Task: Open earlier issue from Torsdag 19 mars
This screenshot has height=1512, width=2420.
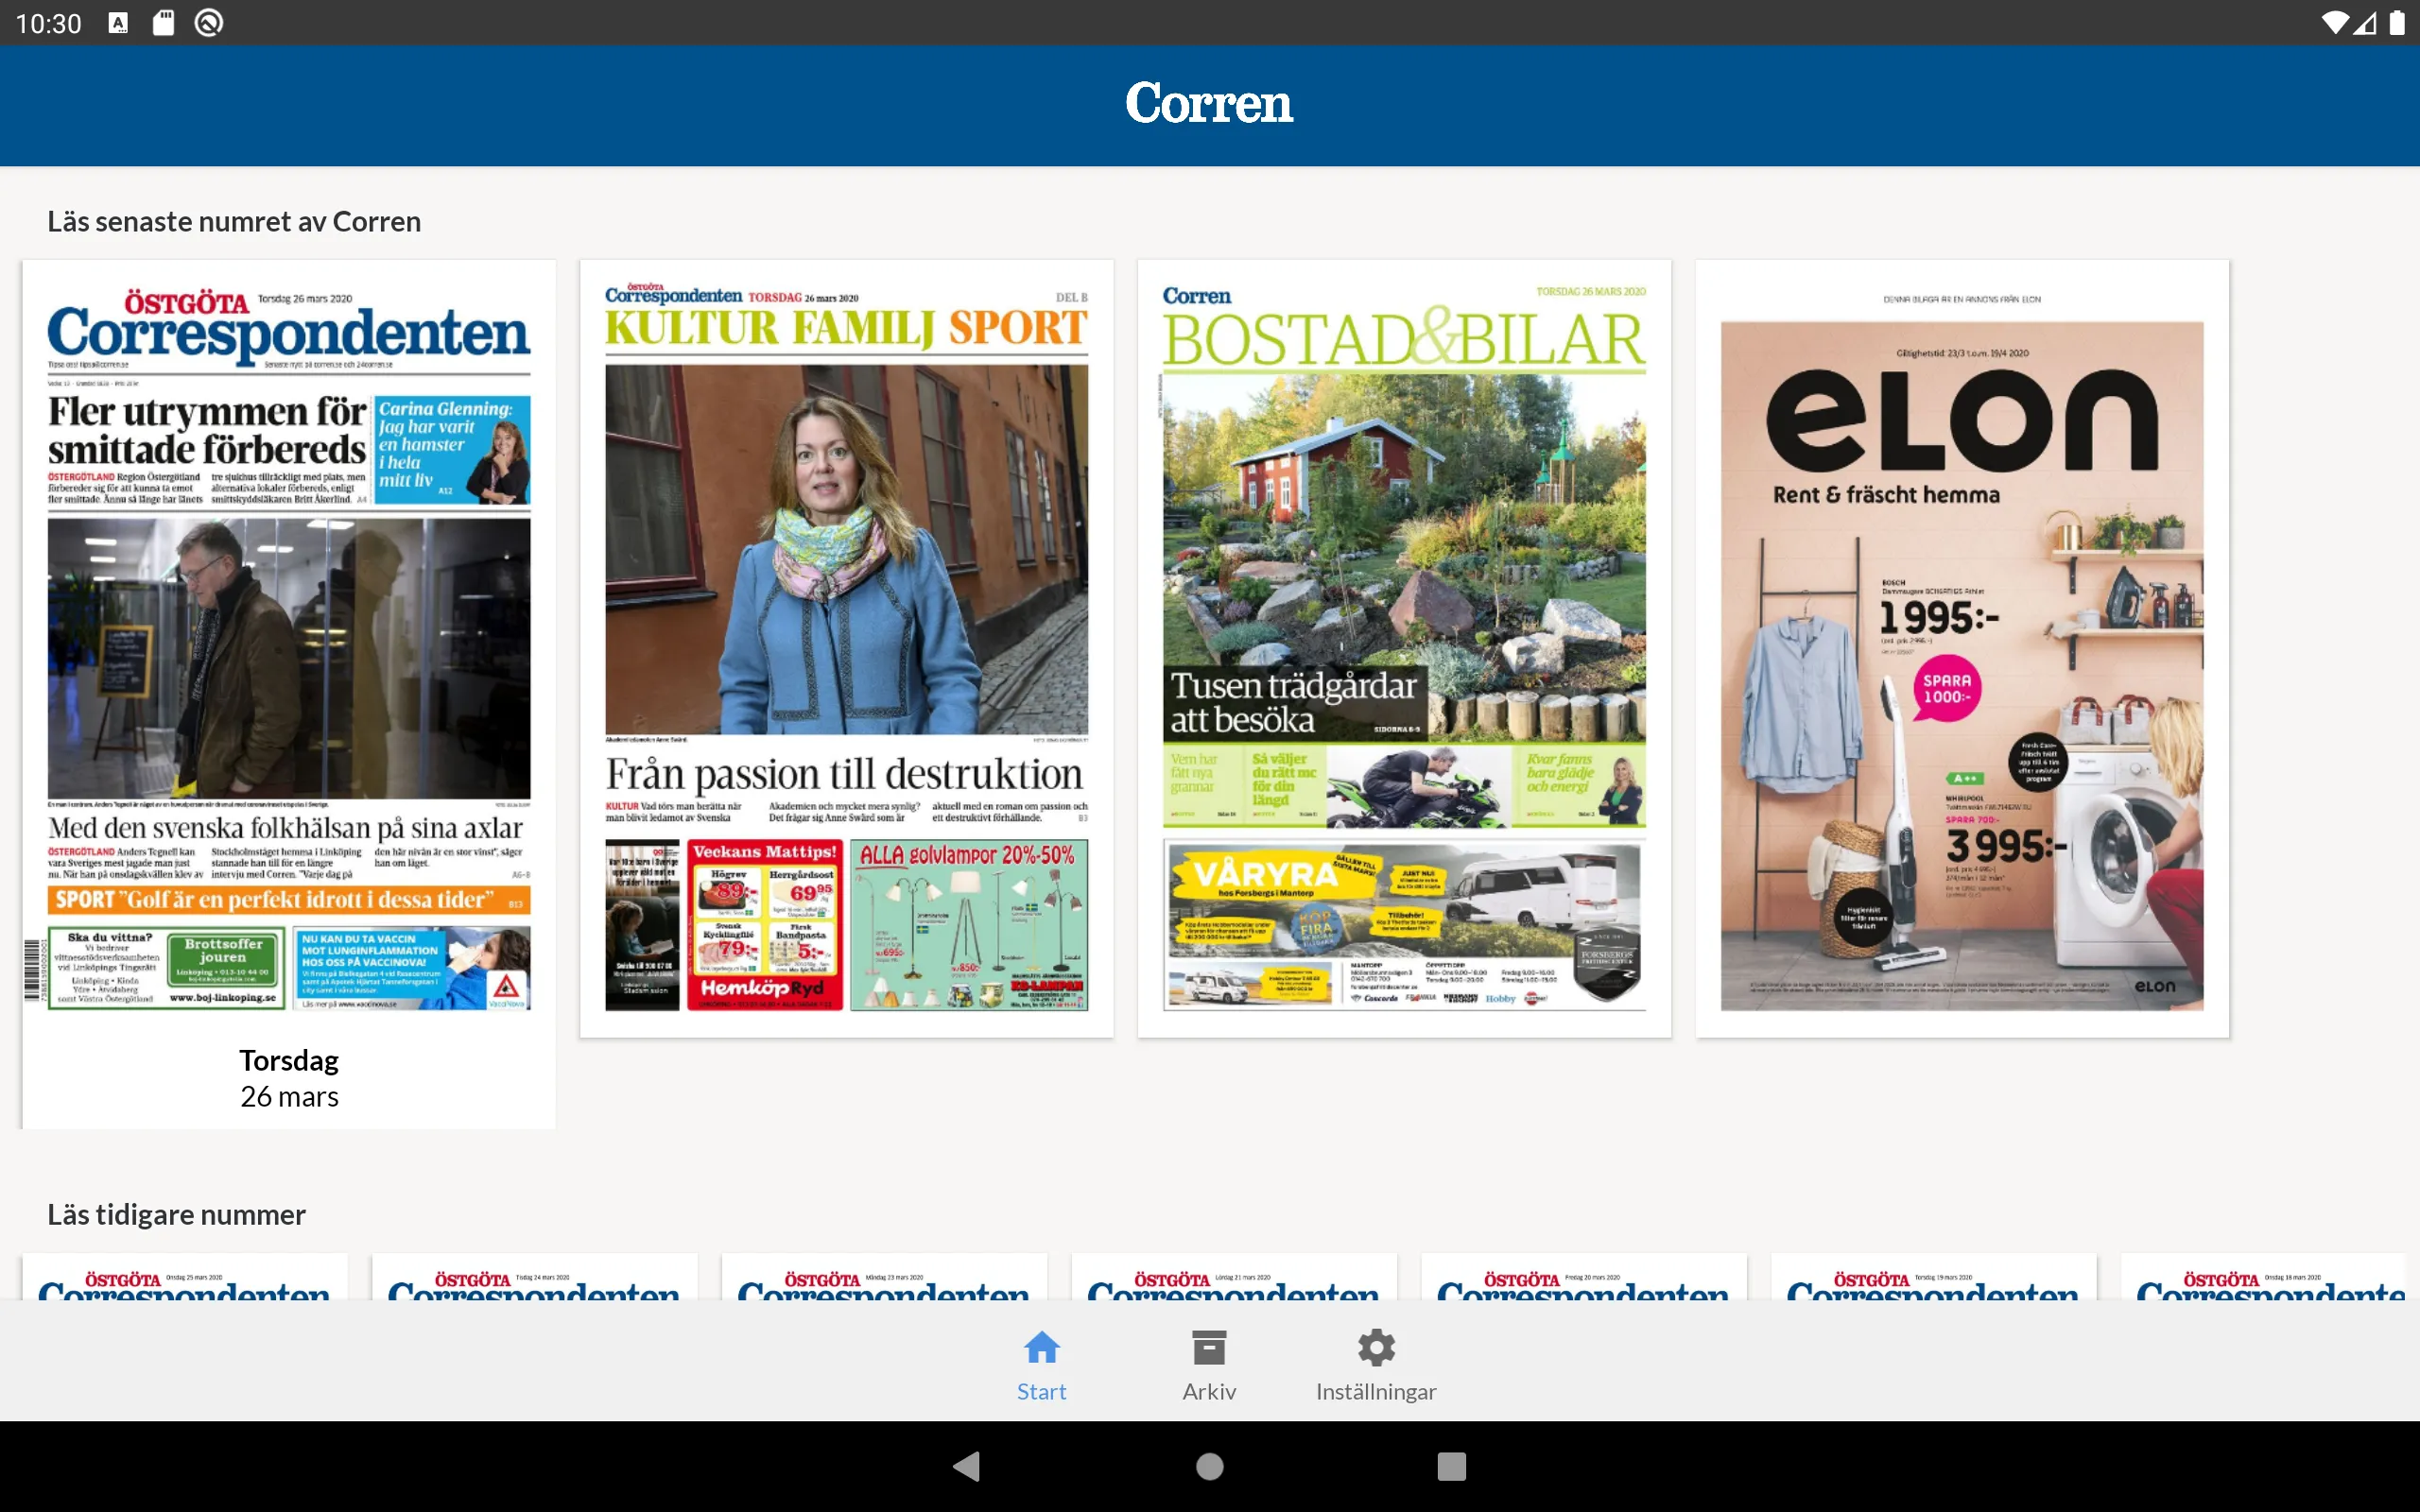Action: [x=1934, y=1277]
